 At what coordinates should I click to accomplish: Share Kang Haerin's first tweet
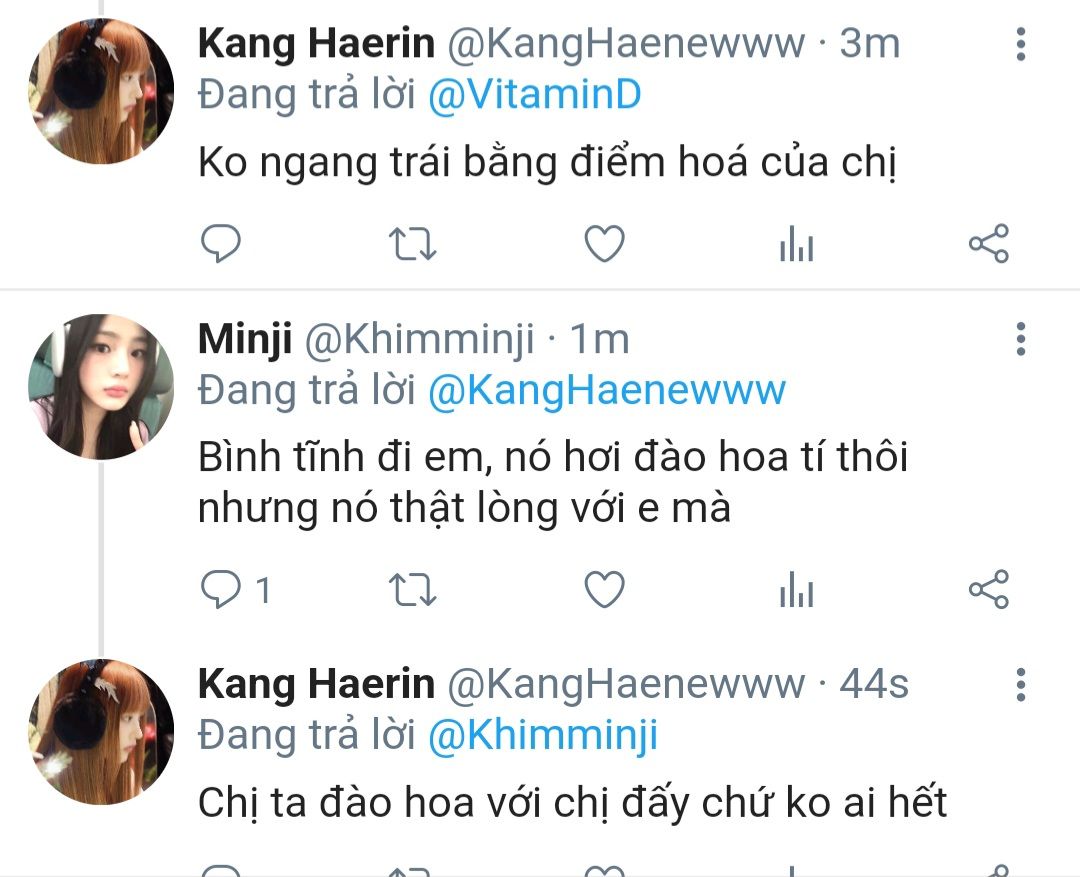click(988, 244)
